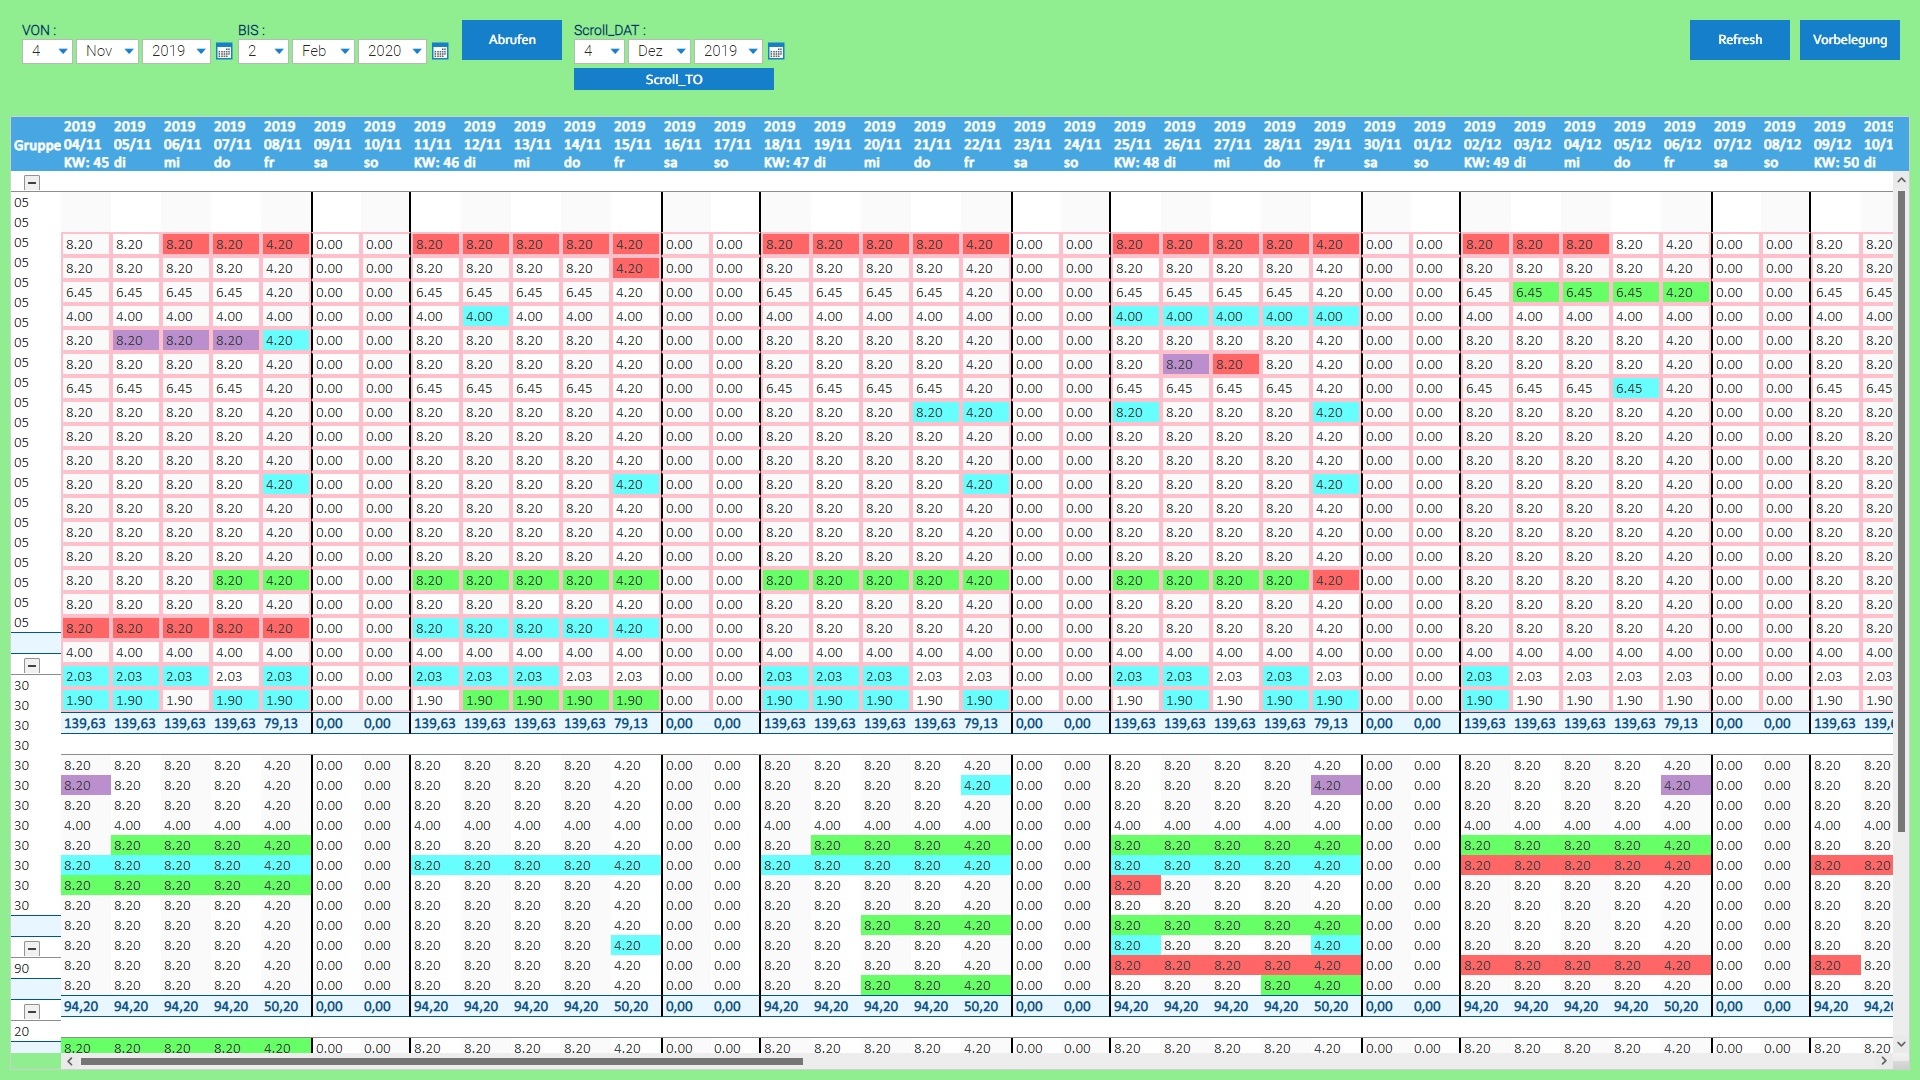Click the Scroll_TO button
1920x1080 pixels.
[673, 79]
